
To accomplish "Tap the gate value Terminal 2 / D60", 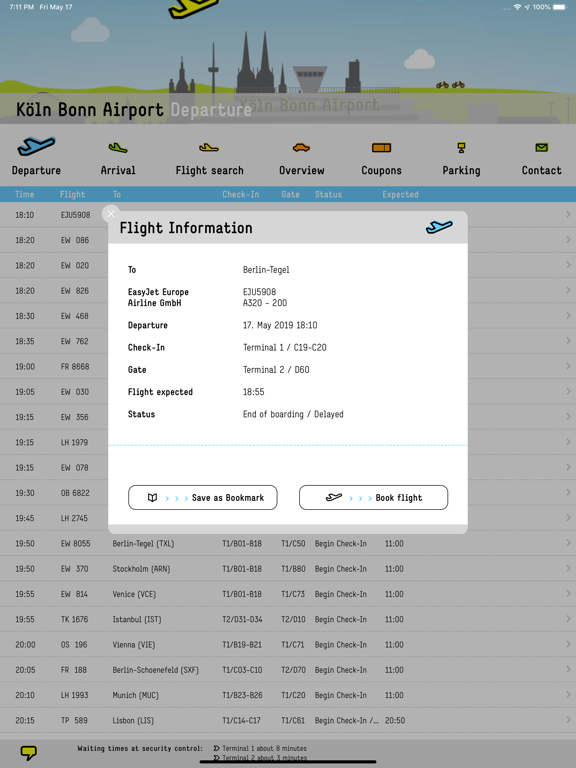I will pyautogui.click(x=276, y=370).
